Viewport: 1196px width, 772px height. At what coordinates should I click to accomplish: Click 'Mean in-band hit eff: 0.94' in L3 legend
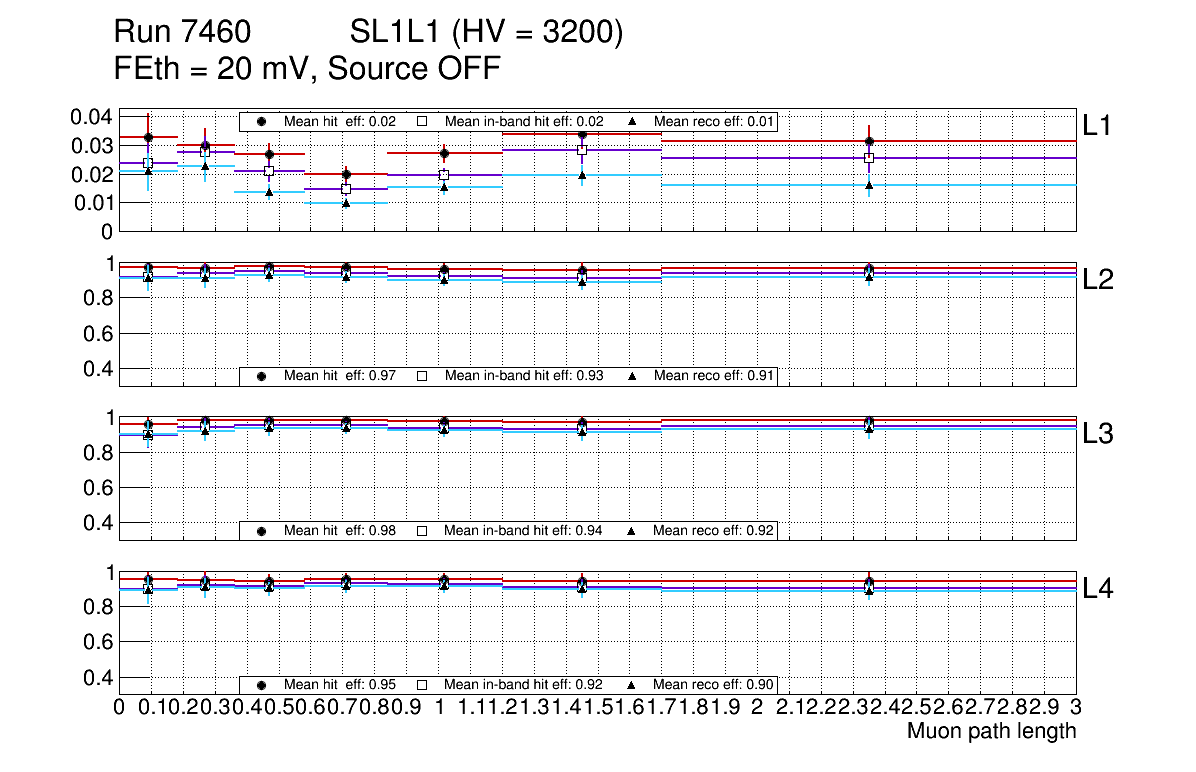tap(523, 530)
